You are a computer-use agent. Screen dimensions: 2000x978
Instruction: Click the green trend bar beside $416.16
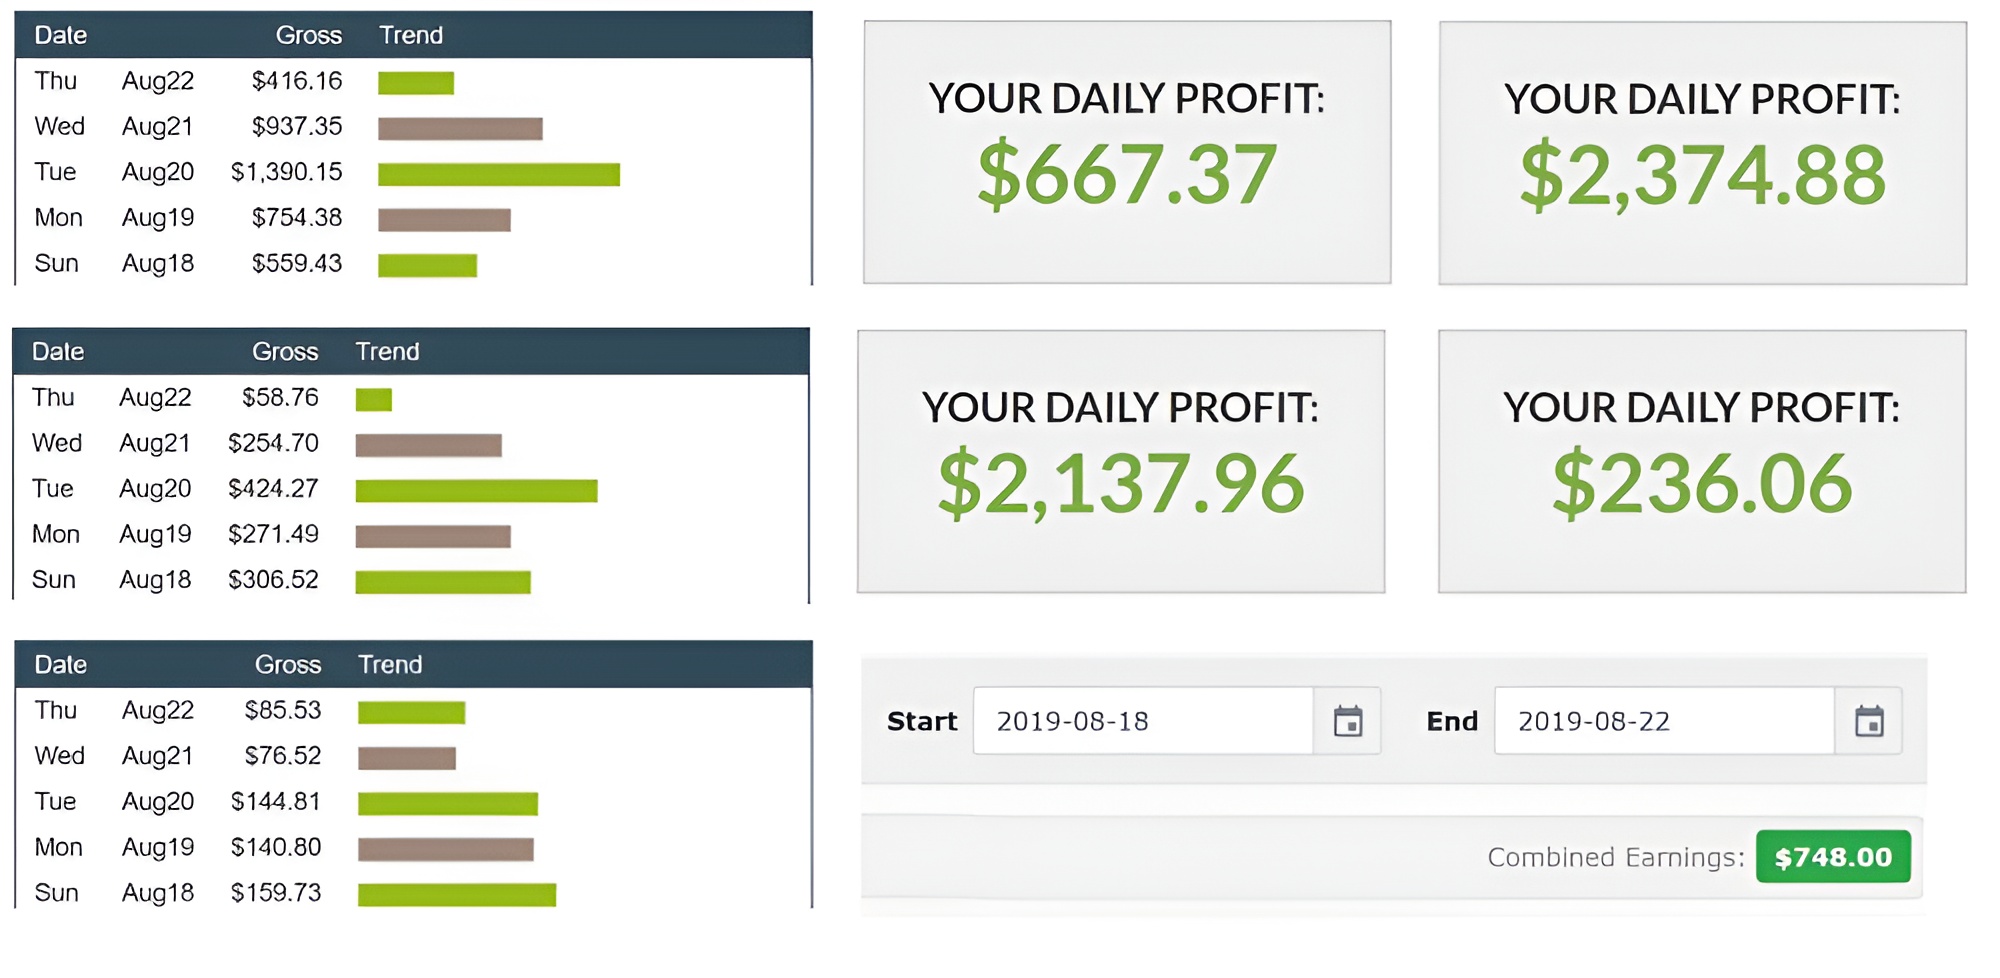[x=415, y=83]
